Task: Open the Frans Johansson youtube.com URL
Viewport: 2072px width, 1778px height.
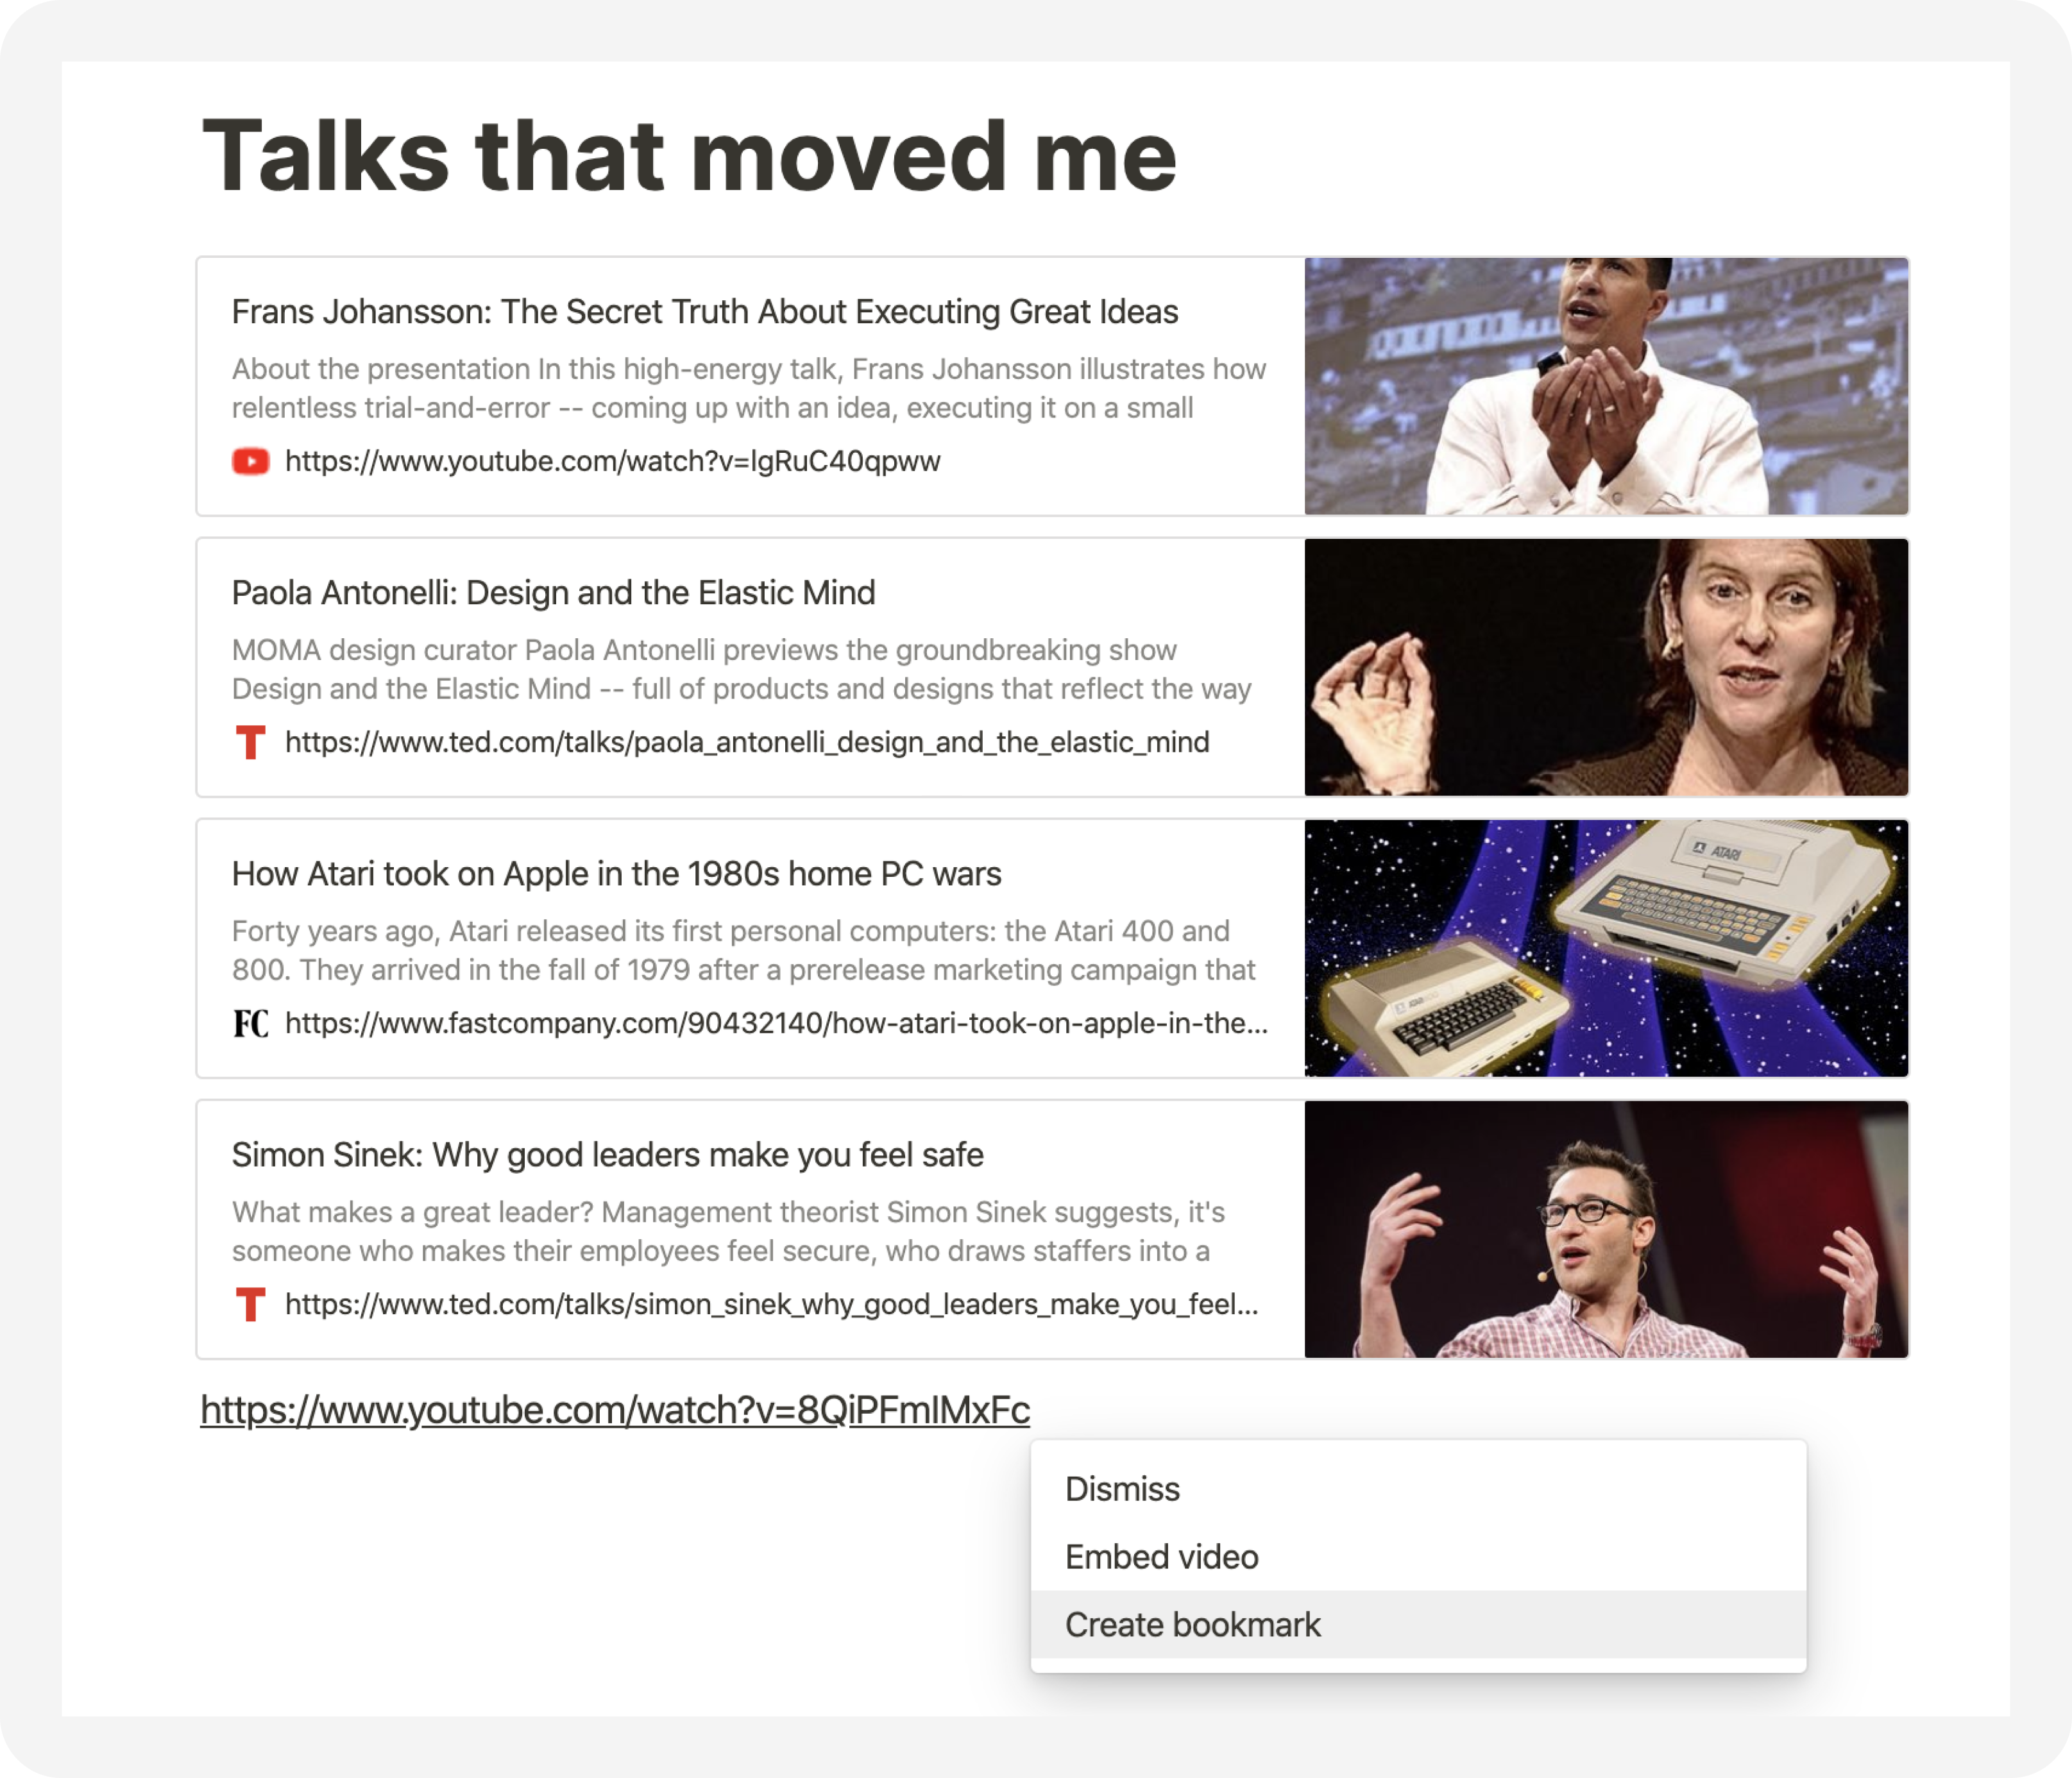Action: [612, 461]
